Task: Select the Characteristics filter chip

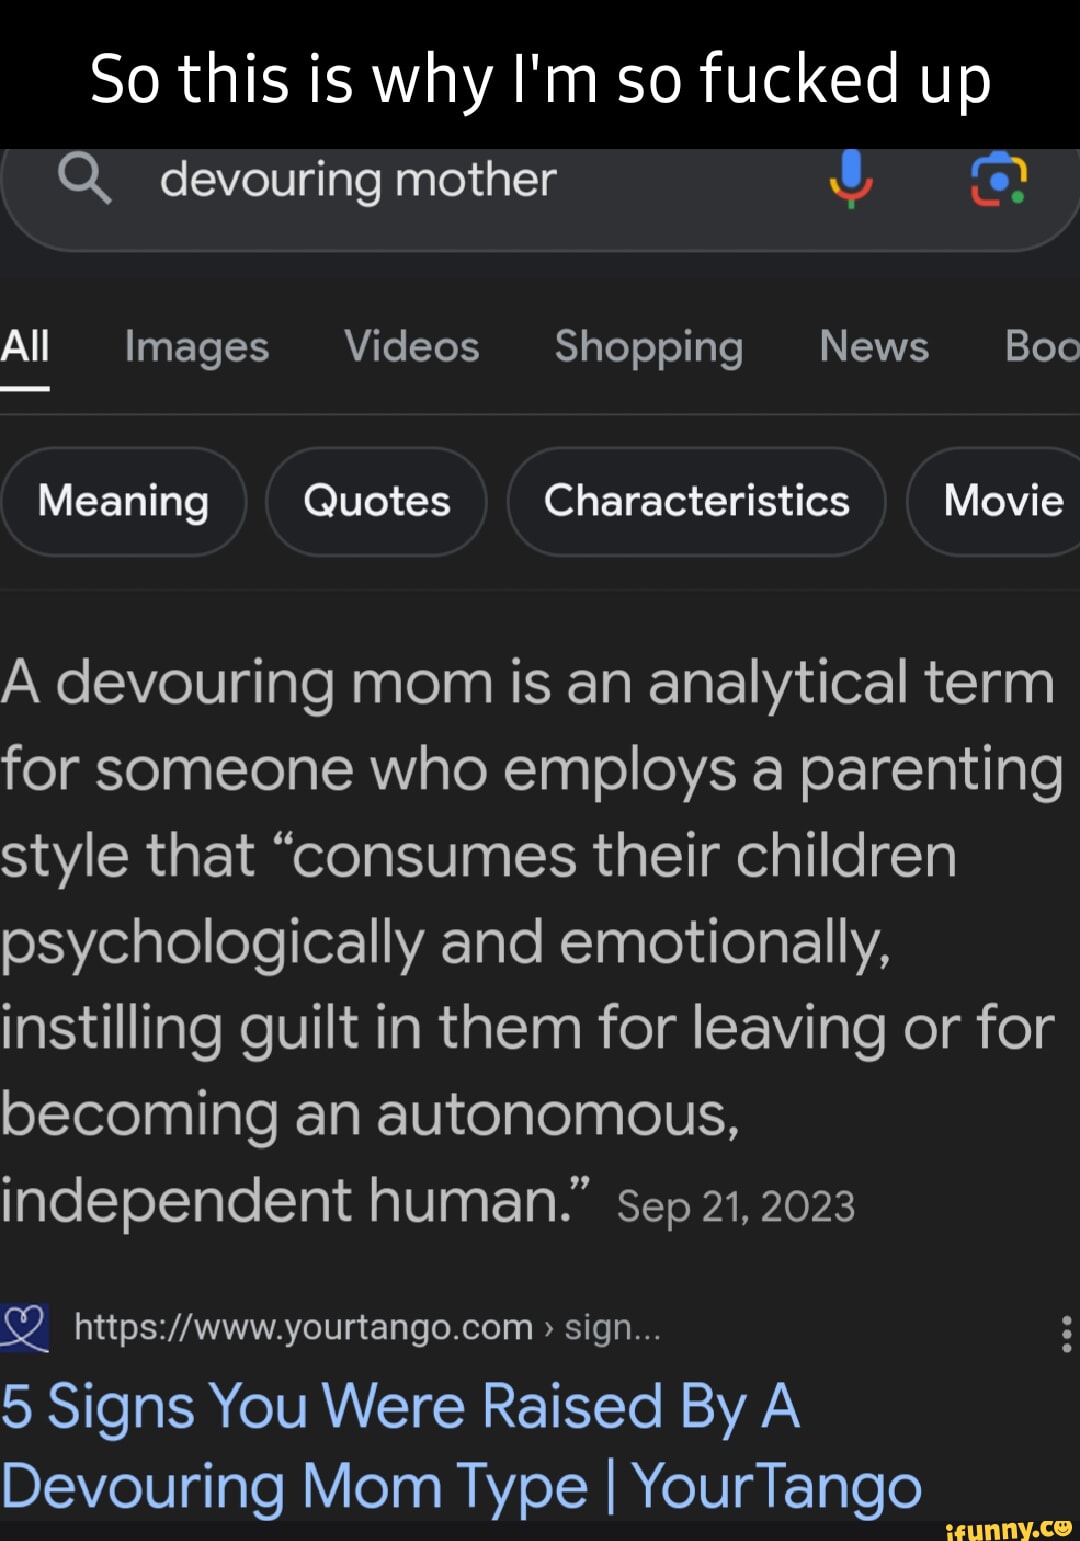Action: pos(697,501)
